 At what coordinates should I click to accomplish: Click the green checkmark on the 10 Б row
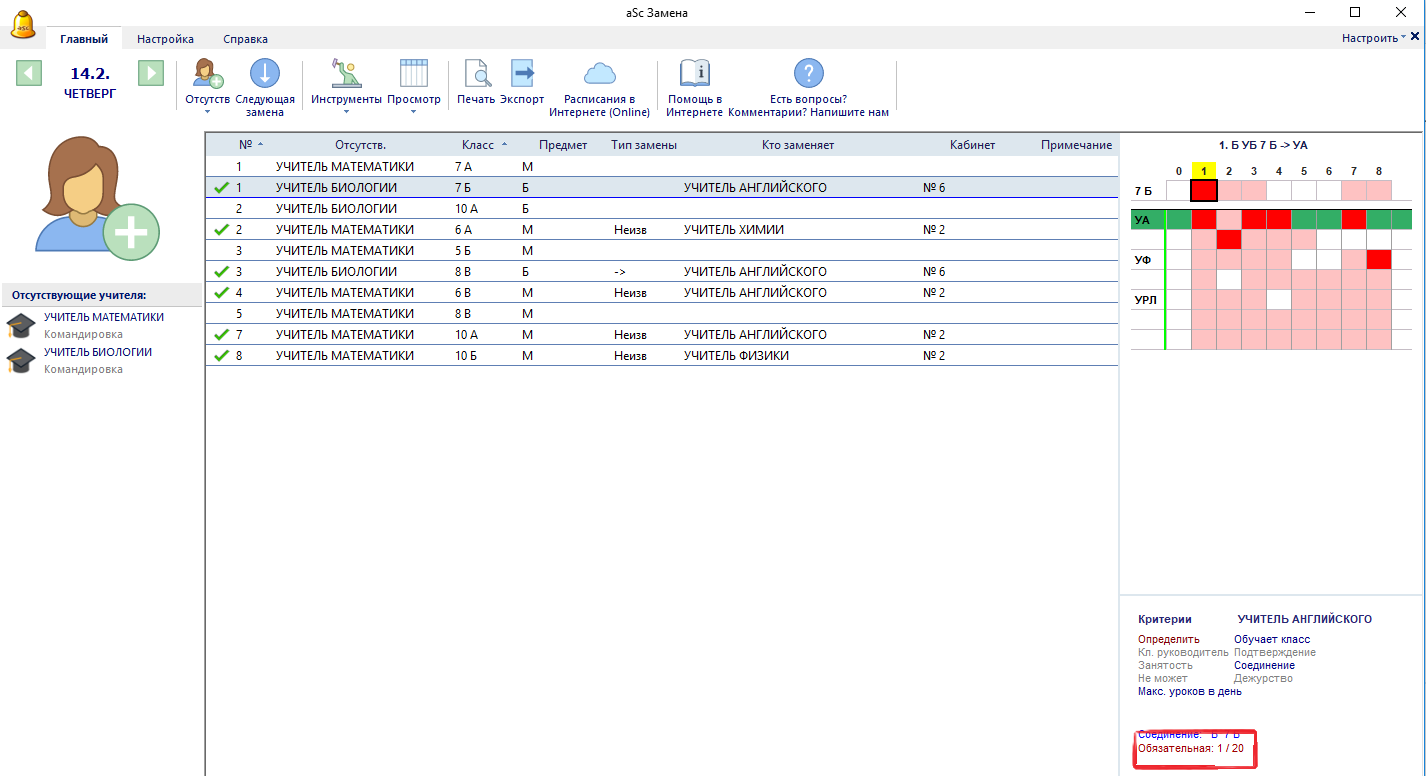(x=222, y=356)
